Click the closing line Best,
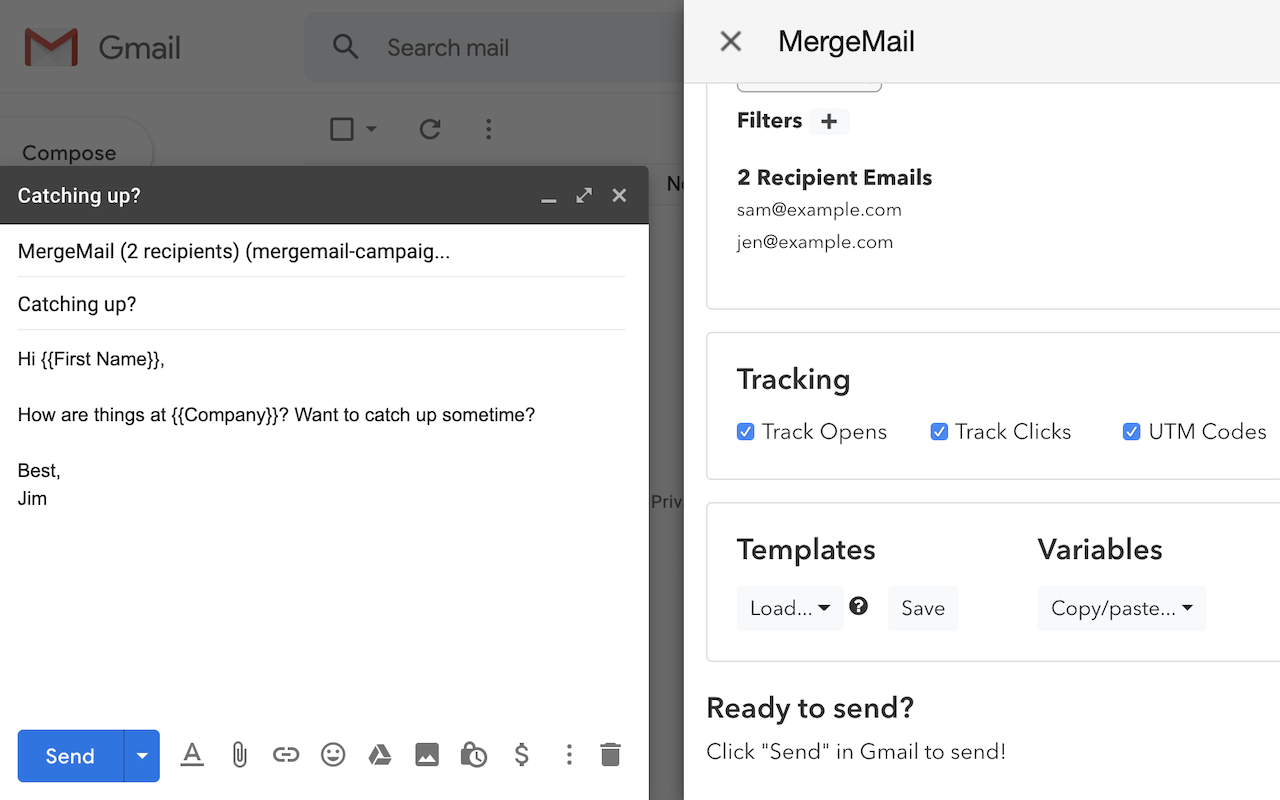 [39, 471]
